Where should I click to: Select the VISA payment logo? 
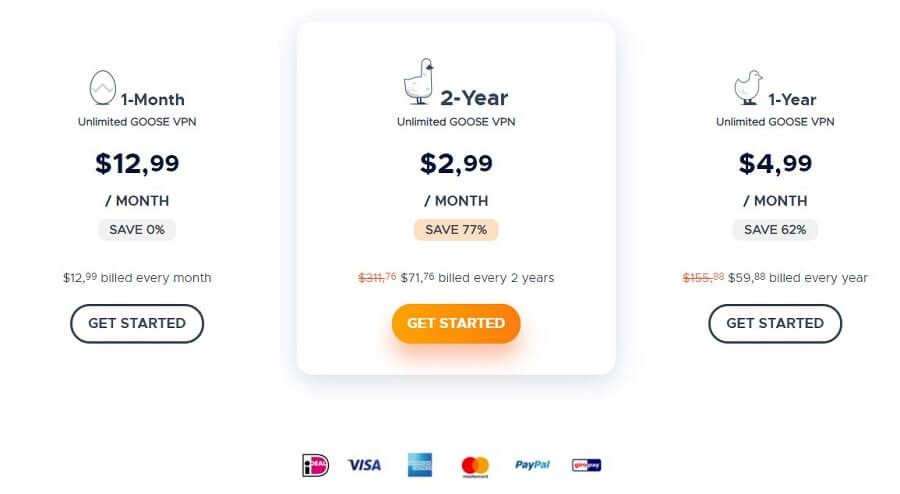364,465
